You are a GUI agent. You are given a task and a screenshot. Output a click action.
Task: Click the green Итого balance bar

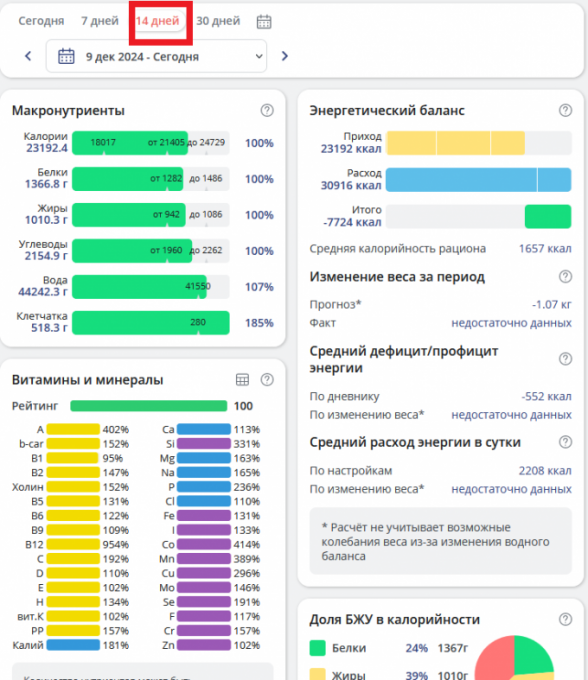coord(548,216)
